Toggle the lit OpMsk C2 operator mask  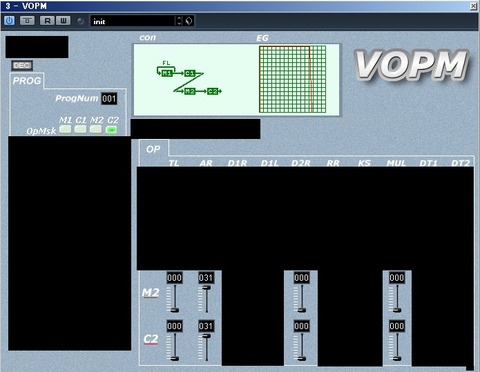(111, 130)
